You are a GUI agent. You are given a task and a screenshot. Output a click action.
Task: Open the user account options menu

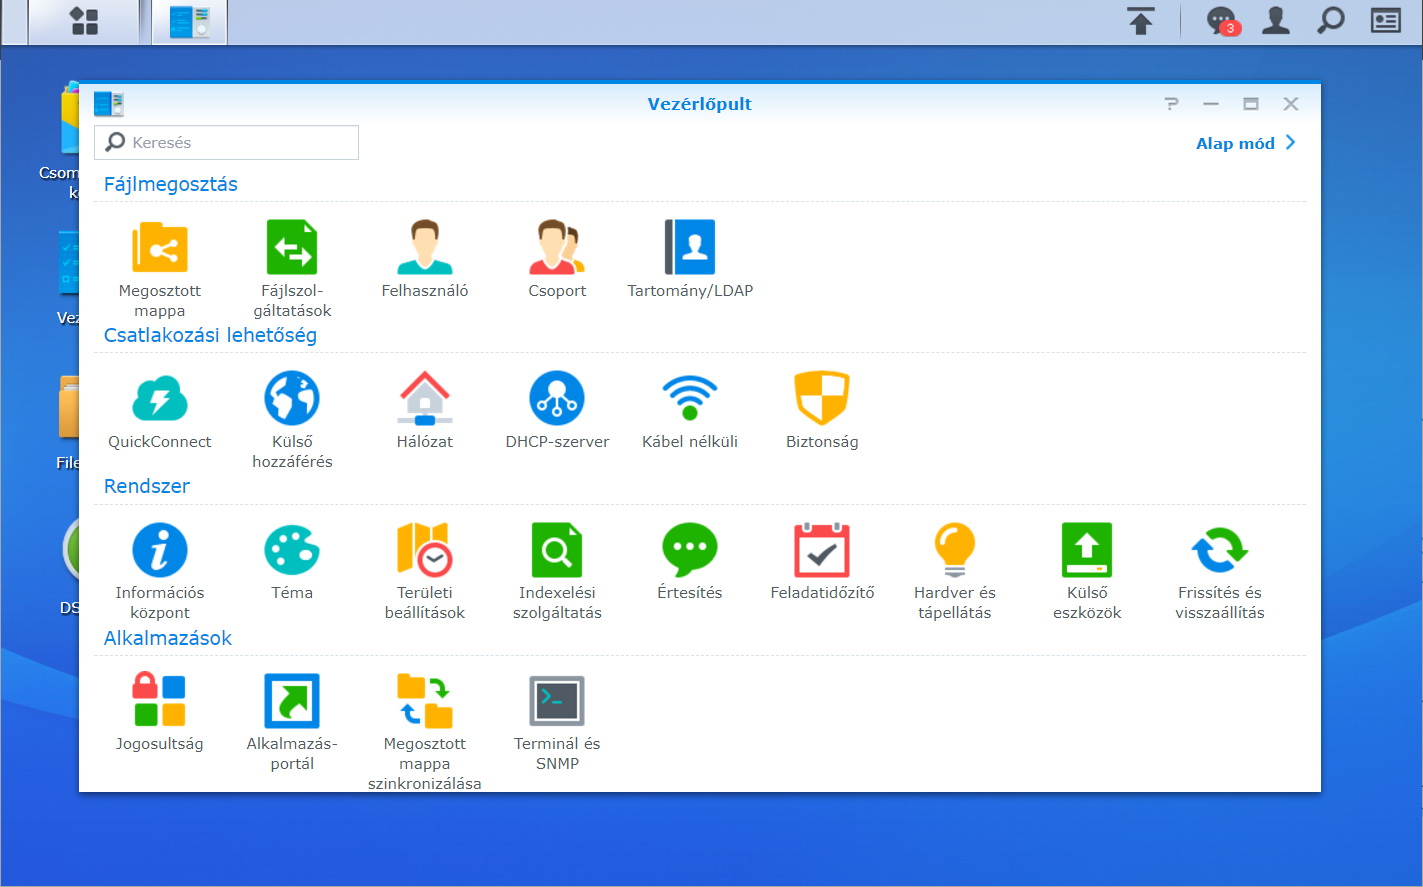point(1276,21)
